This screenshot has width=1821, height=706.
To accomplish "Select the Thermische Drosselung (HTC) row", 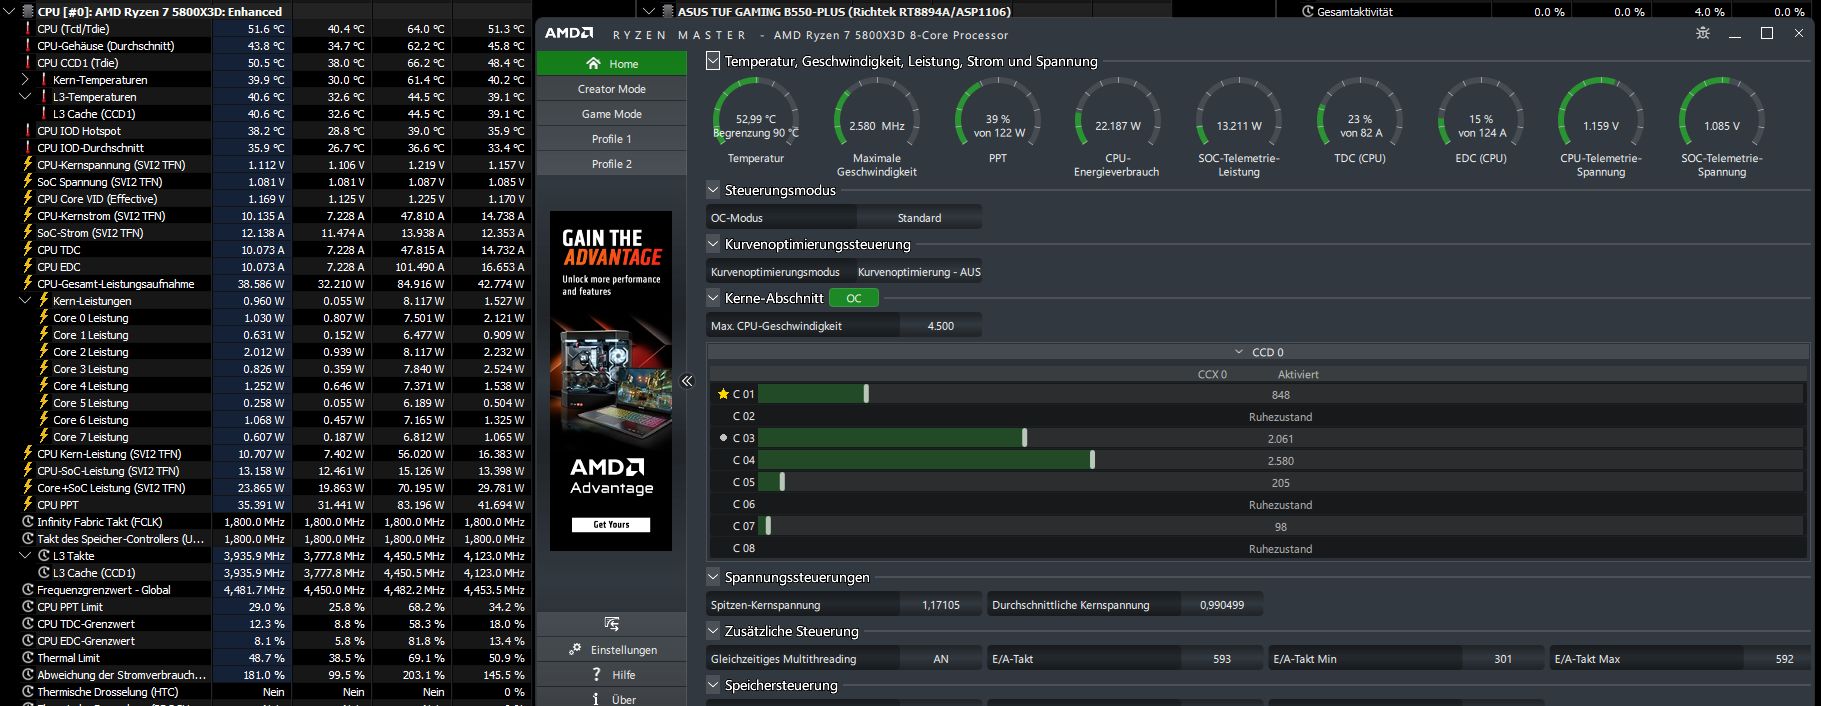I will (x=266, y=692).
